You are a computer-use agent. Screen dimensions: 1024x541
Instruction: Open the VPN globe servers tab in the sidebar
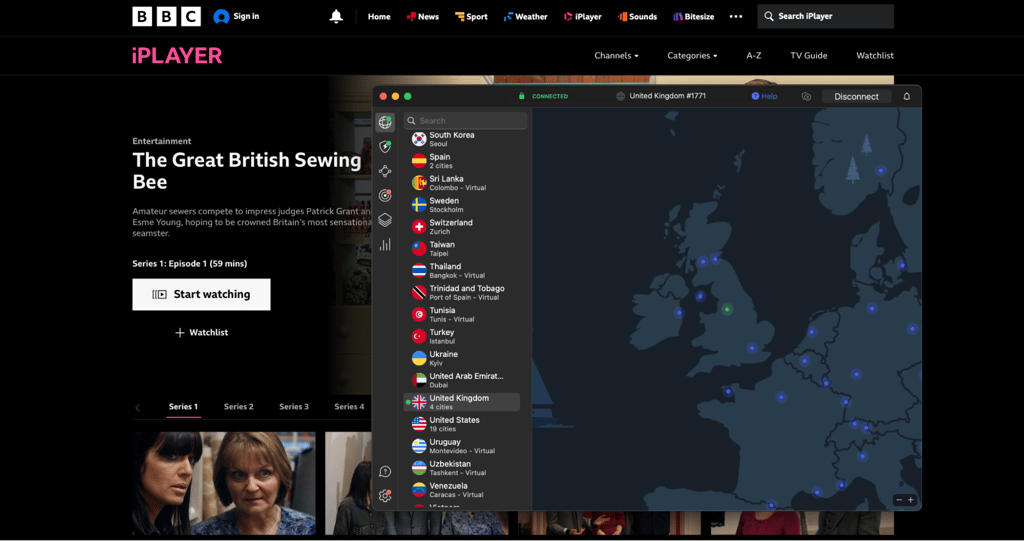[x=385, y=122]
